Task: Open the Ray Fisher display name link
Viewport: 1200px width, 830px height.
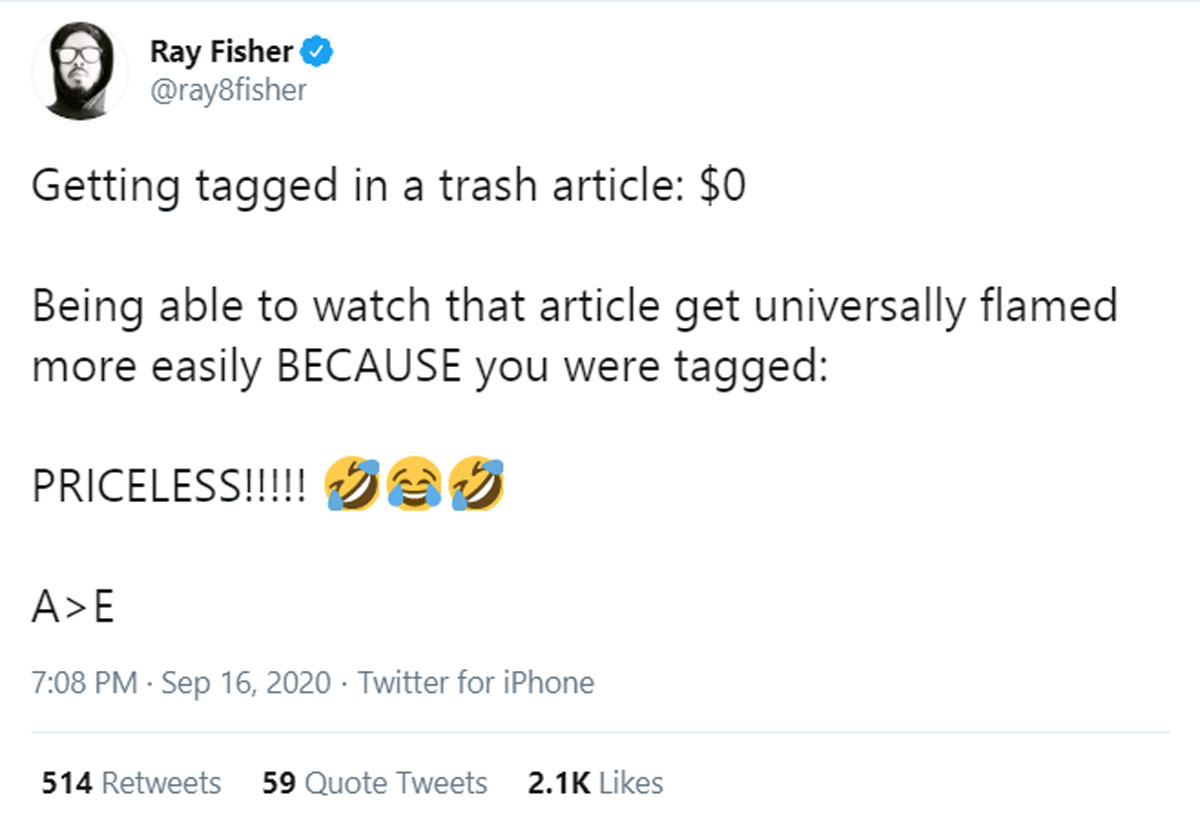Action: [222, 51]
